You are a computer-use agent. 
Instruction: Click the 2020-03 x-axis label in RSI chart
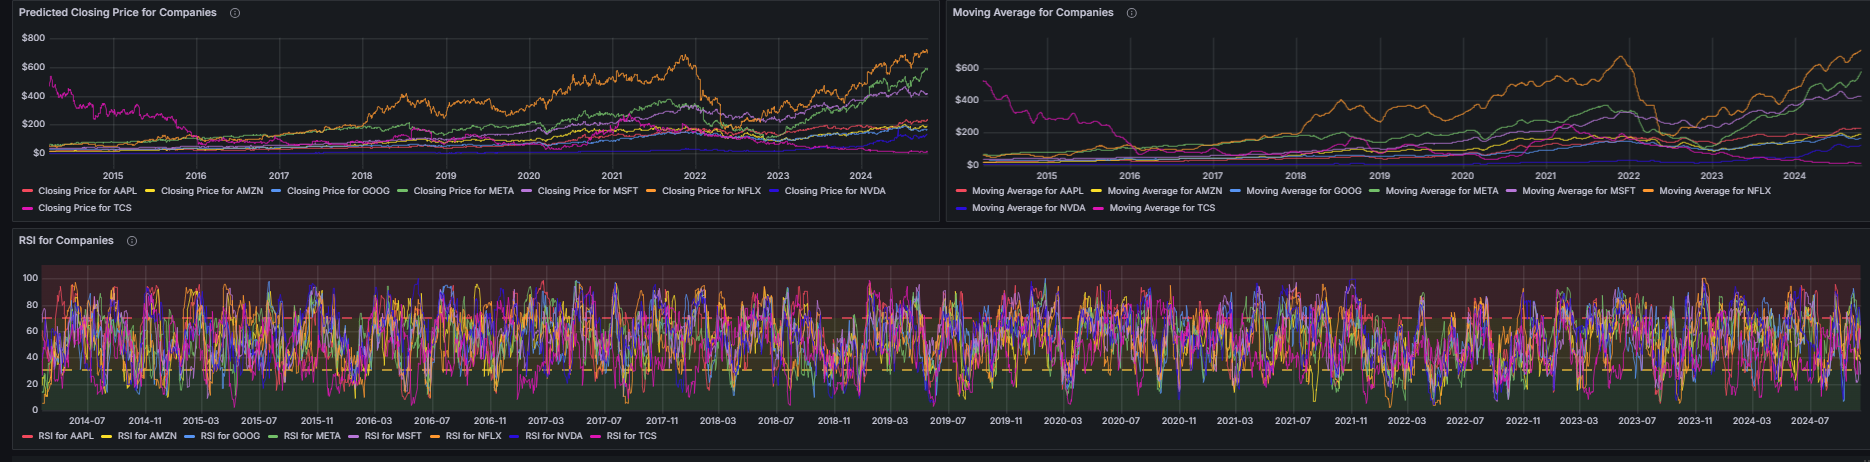[1062, 421]
